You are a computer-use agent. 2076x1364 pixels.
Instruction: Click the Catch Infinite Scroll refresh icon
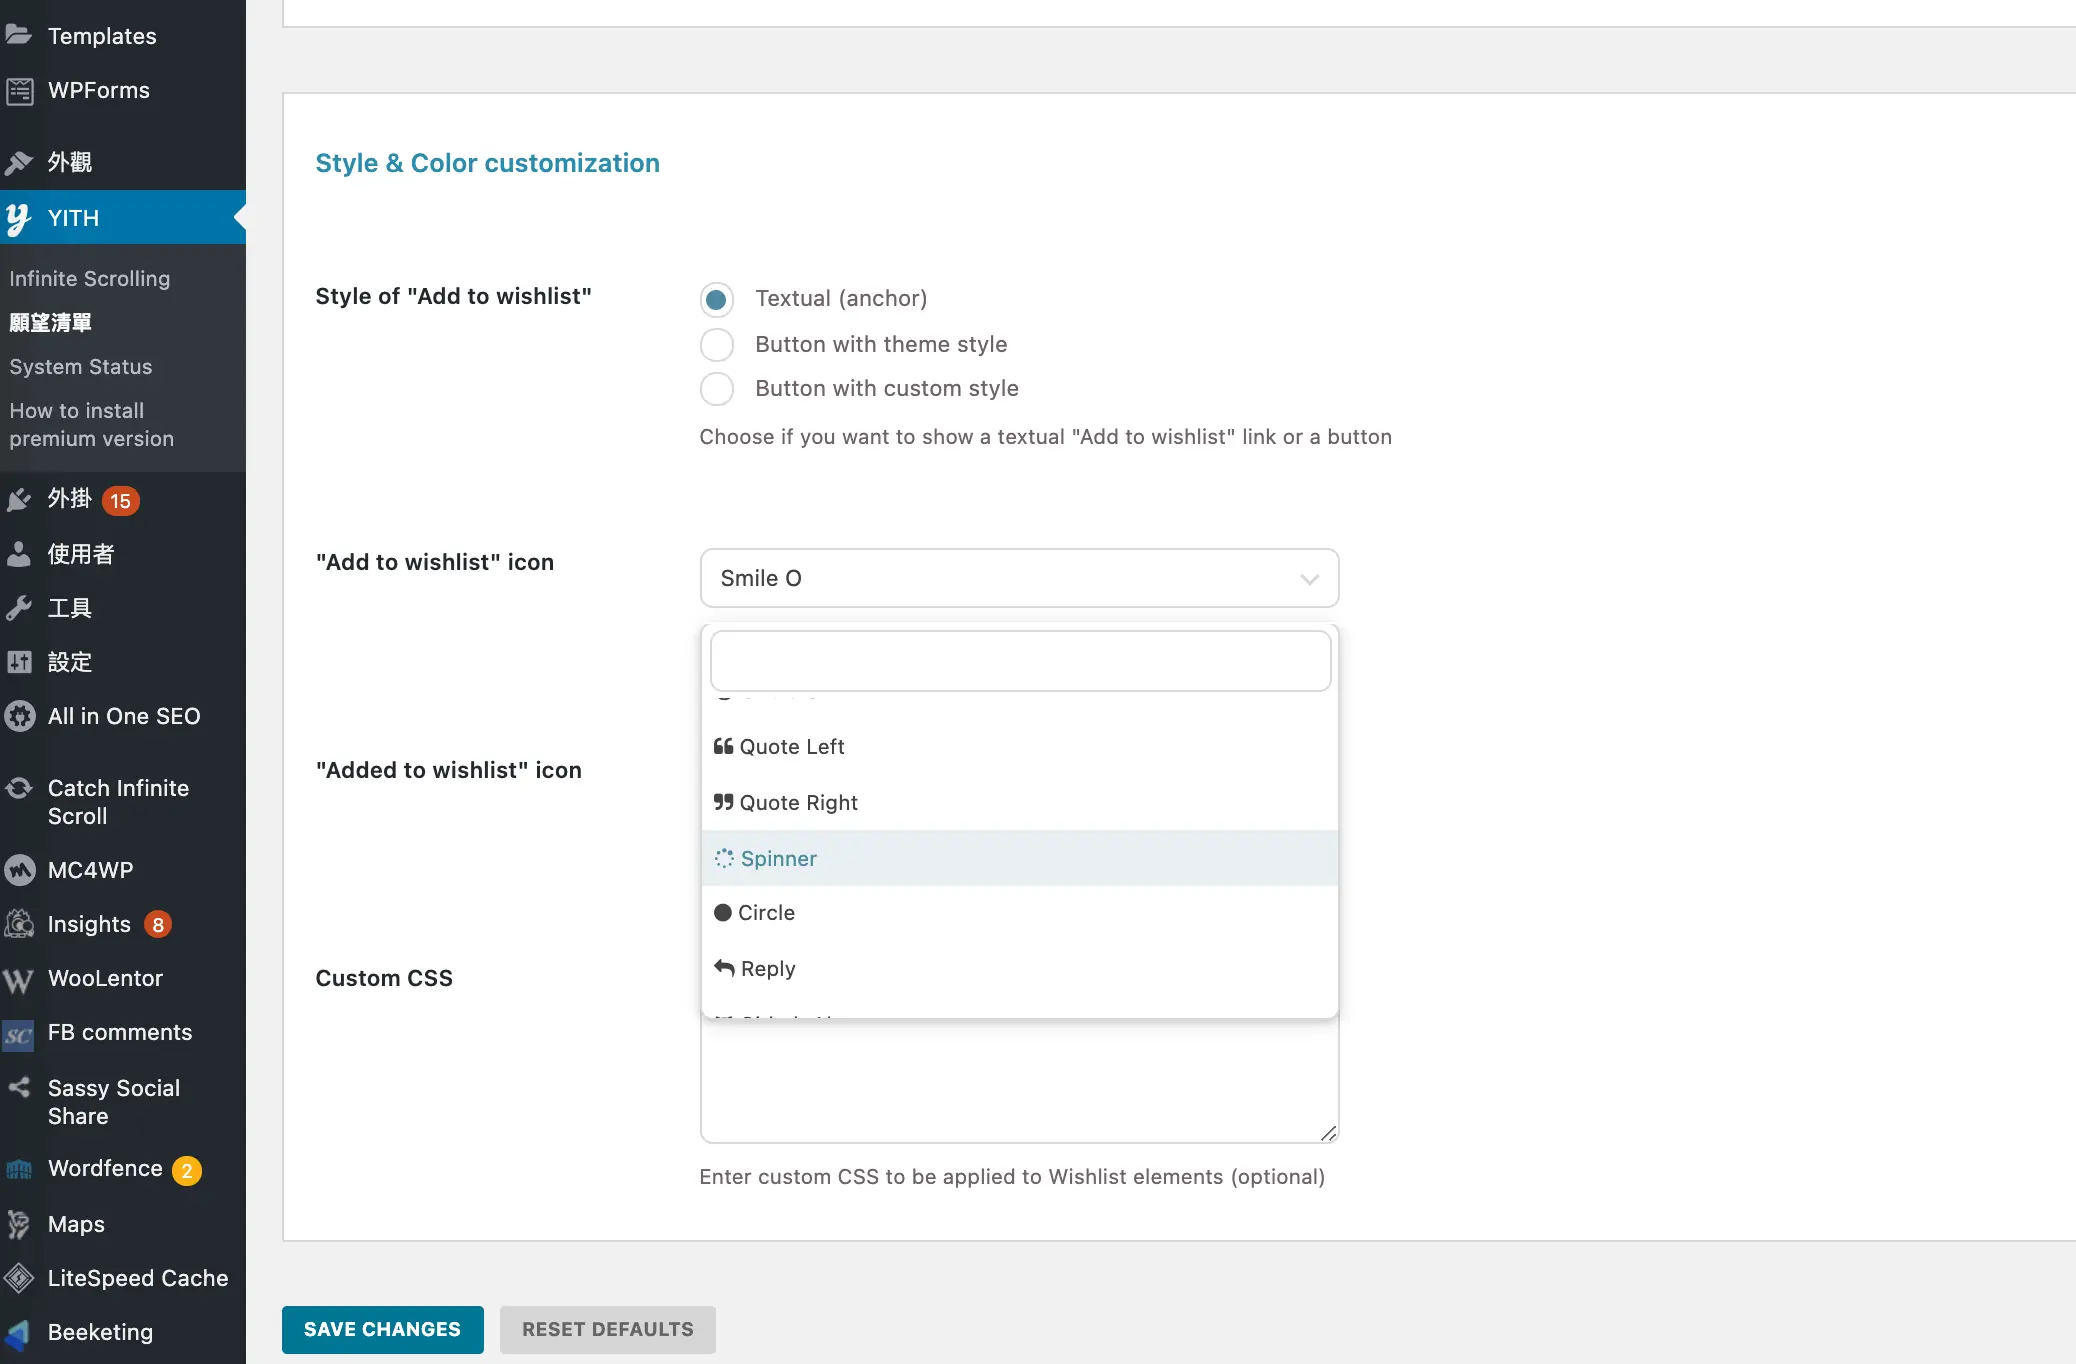click(x=19, y=788)
